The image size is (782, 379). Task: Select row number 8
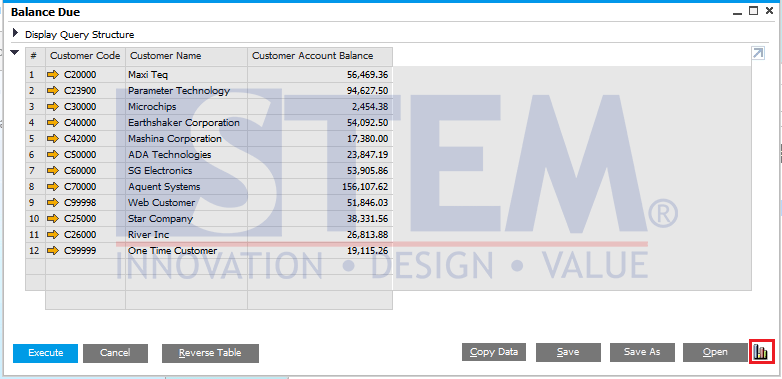pos(35,187)
